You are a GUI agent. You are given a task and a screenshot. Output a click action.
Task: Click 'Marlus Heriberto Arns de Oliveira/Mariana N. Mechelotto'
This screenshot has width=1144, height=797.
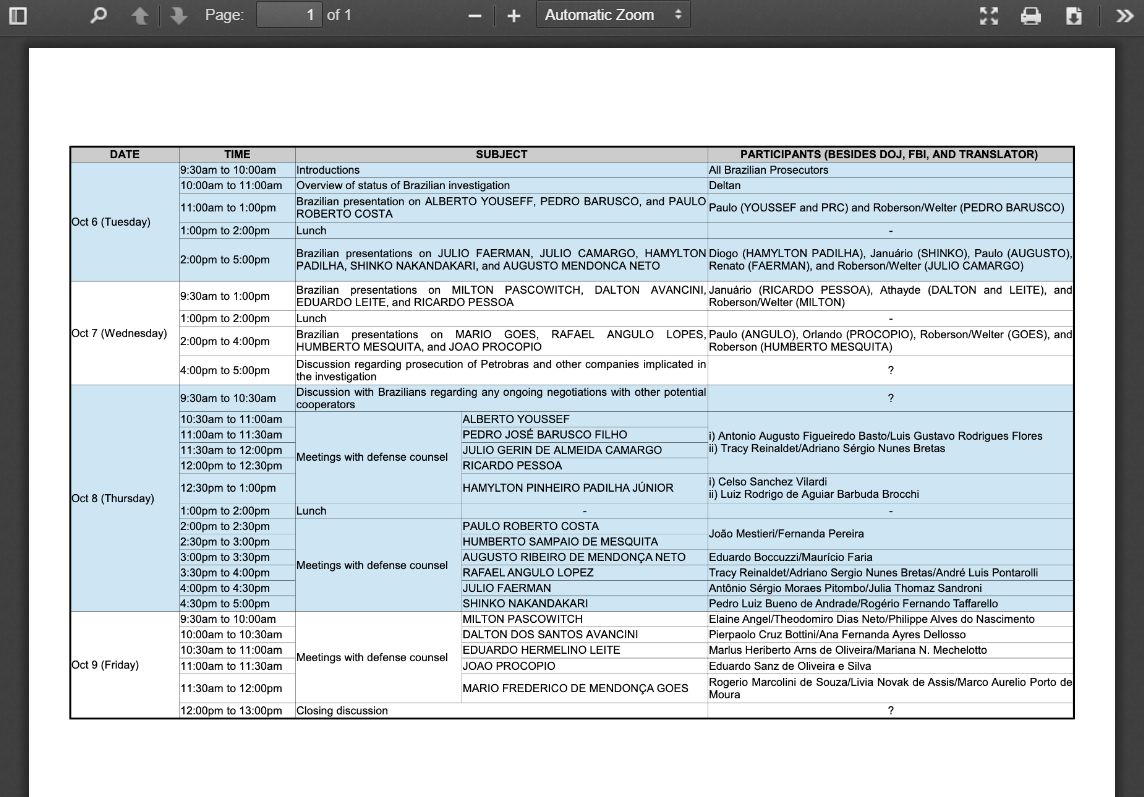(890, 650)
